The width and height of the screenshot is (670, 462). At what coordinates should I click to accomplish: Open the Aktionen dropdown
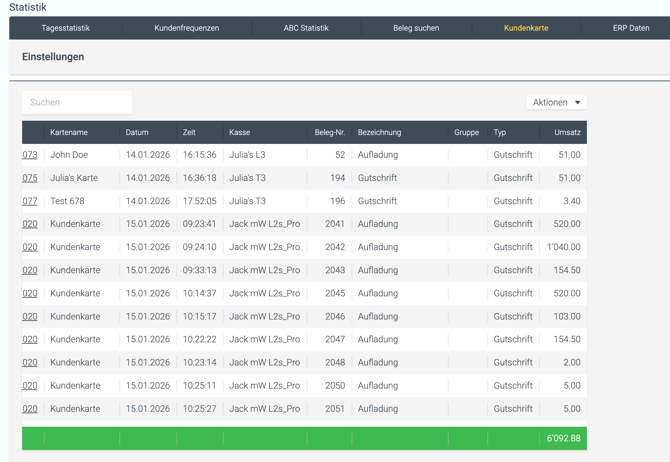[x=556, y=102]
